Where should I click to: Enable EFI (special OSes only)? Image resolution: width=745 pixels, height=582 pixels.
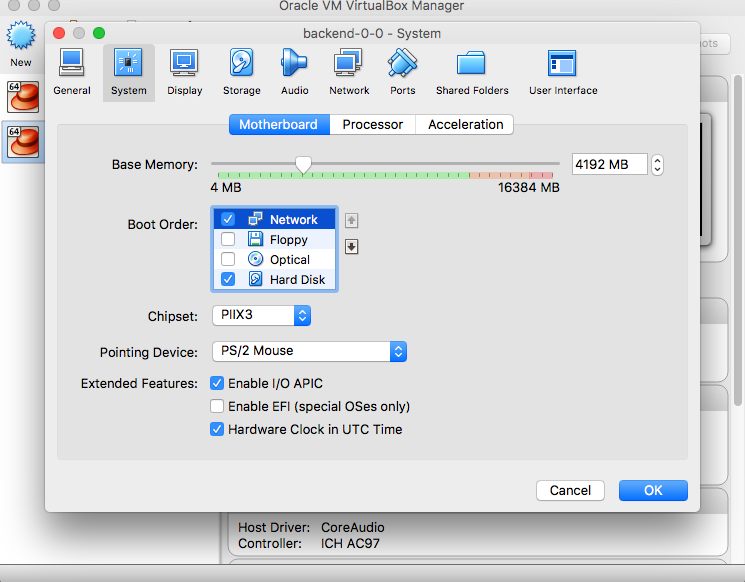coord(217,406)
